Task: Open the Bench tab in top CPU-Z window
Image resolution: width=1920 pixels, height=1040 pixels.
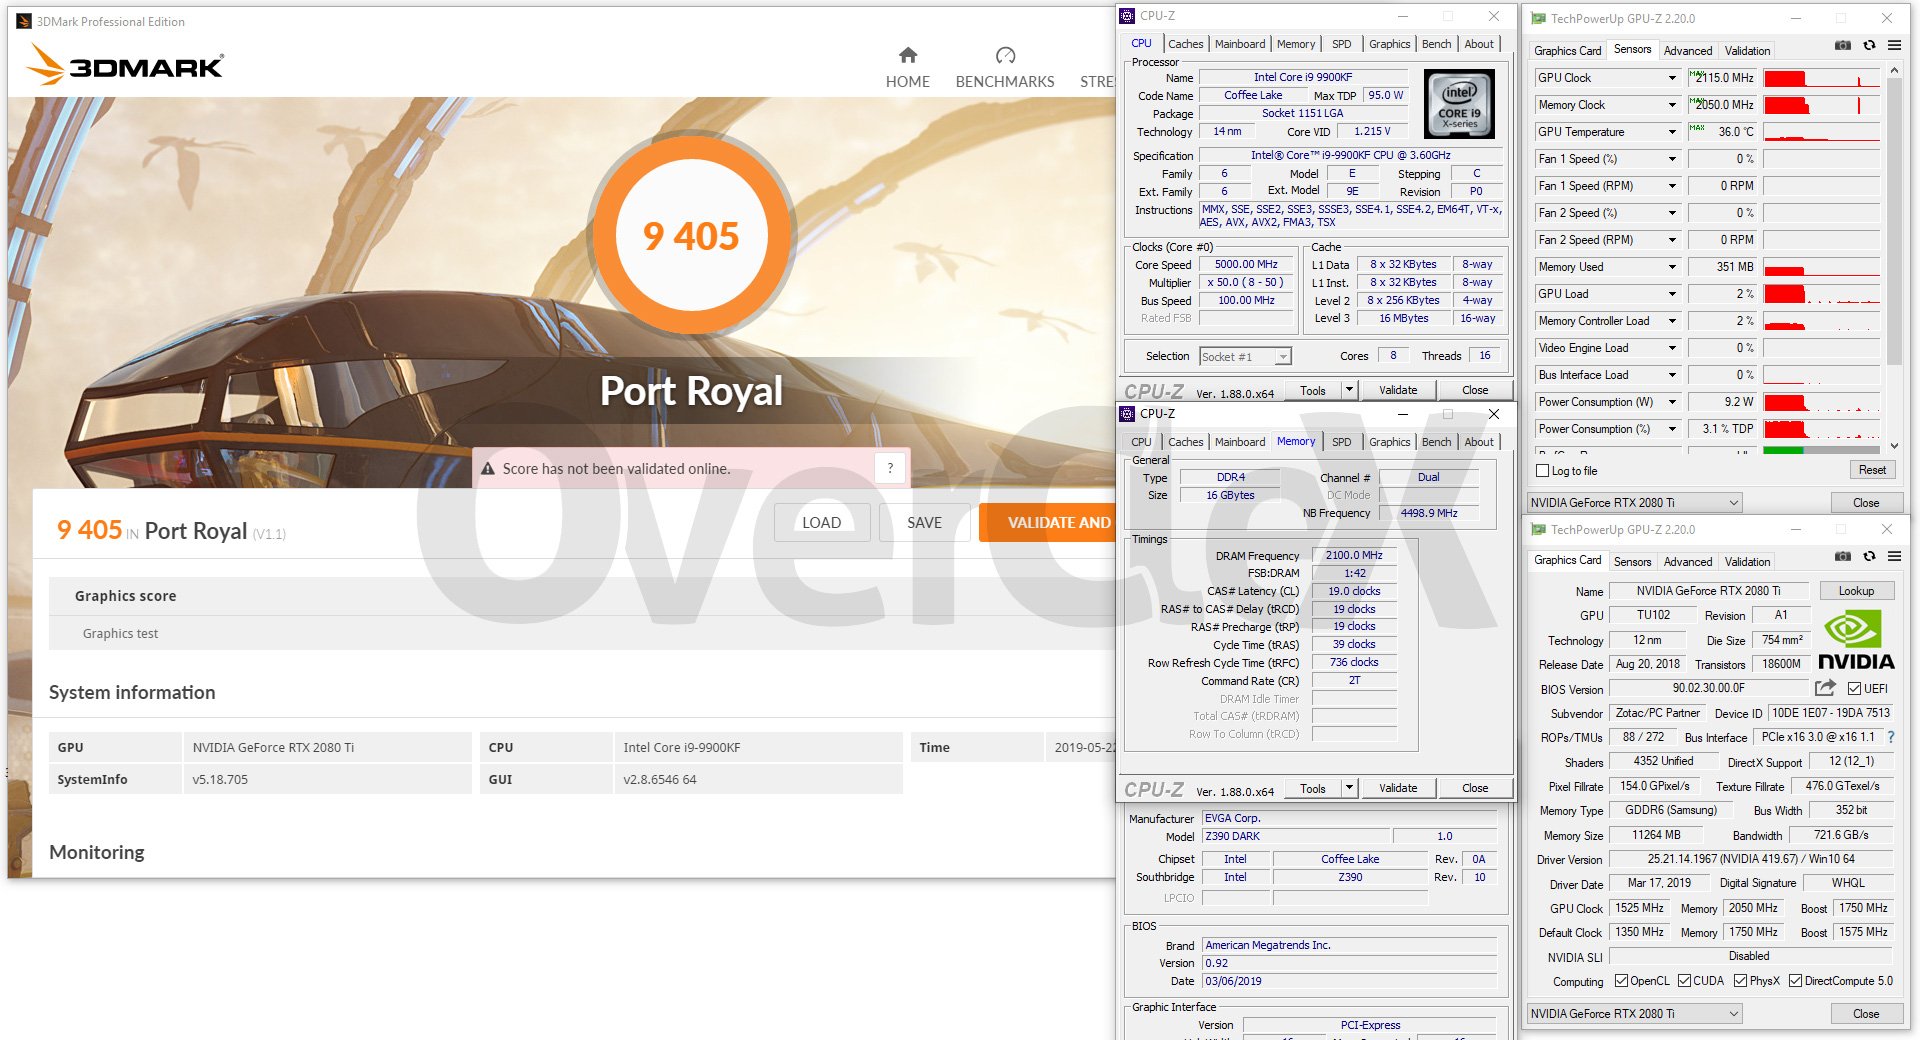Action: click(x=1436, y=44)
